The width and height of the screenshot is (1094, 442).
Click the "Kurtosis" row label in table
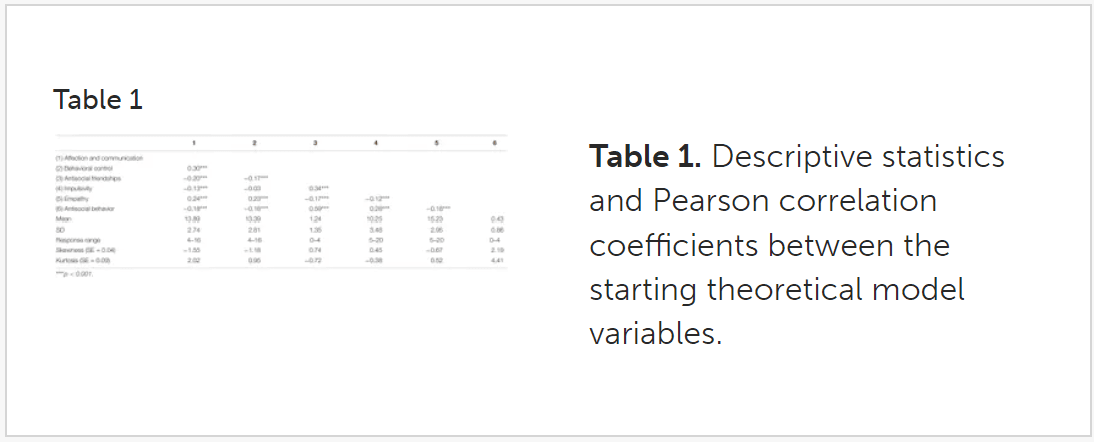[x=87, y=259]
